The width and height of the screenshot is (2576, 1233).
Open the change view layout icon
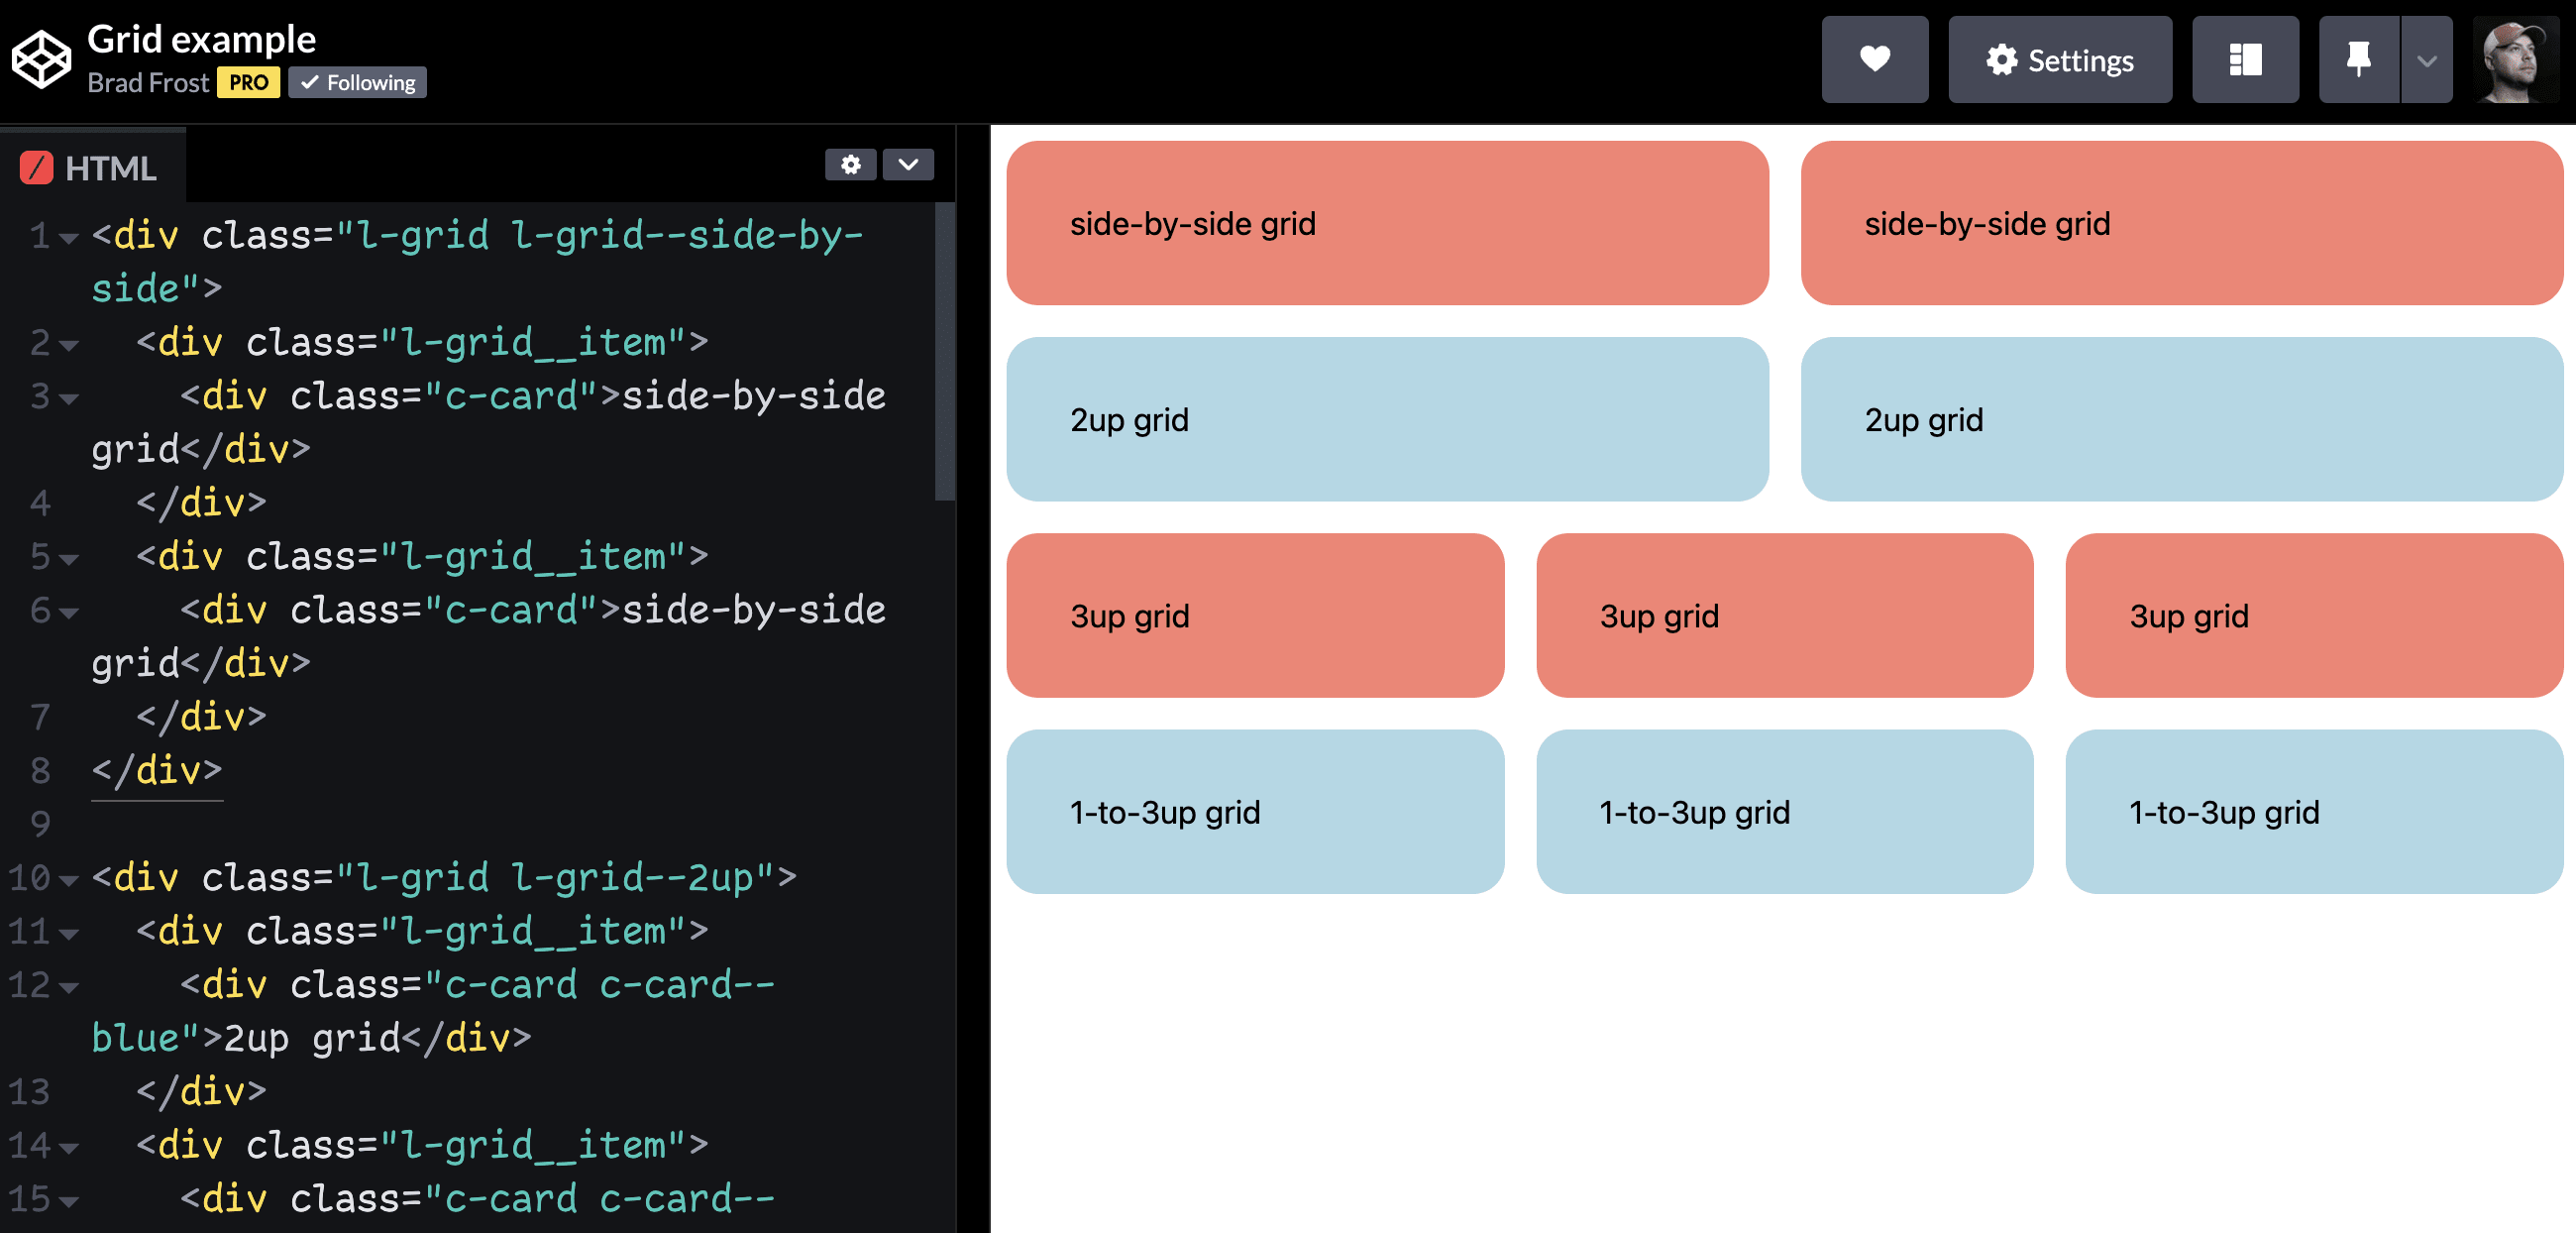(2246, 60)
